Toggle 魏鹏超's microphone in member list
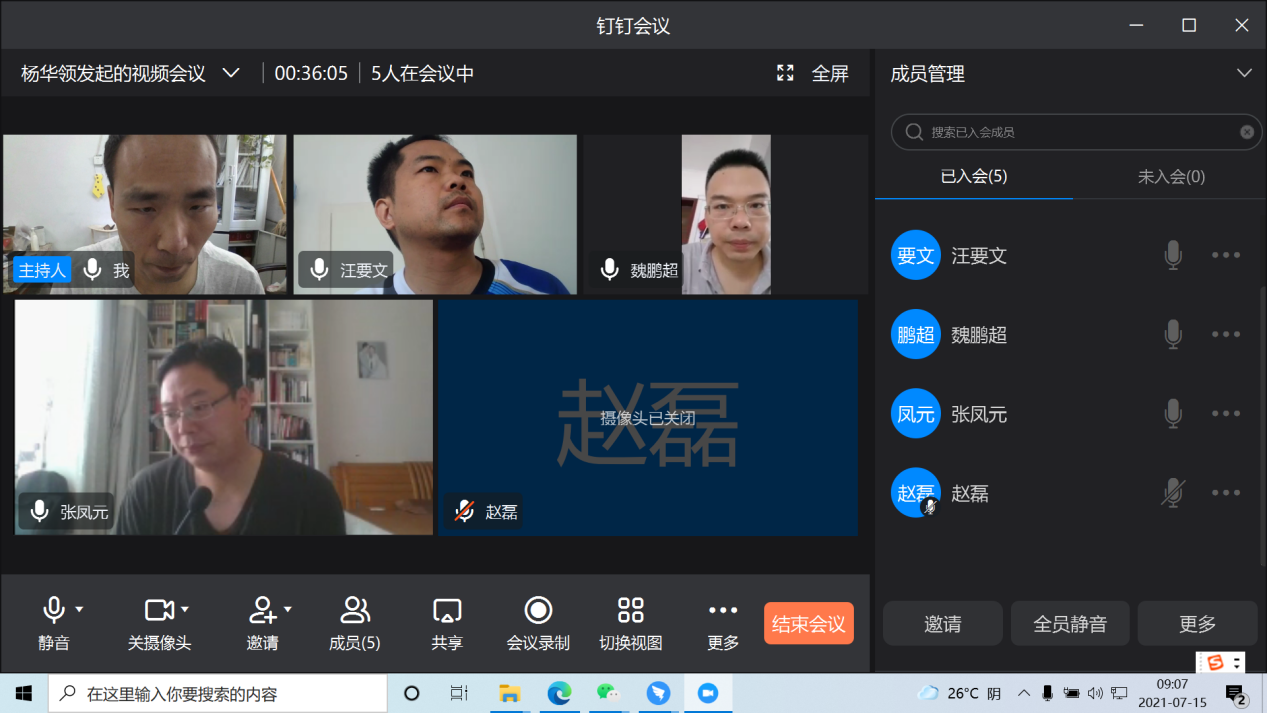Screen dimensions: 1267x713 [1173, 334]
